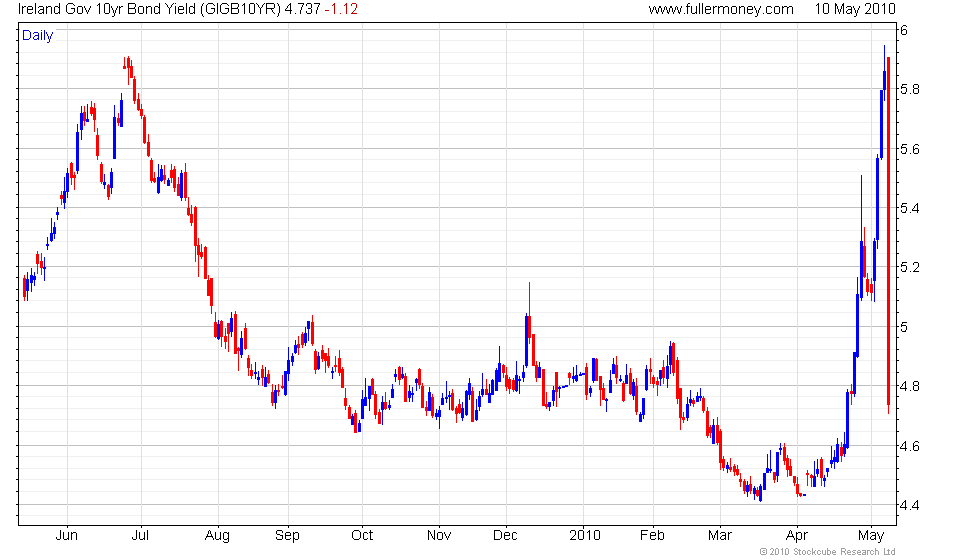Click the red change value -1.12
The image size is (980, 560).
click(341, 9)
